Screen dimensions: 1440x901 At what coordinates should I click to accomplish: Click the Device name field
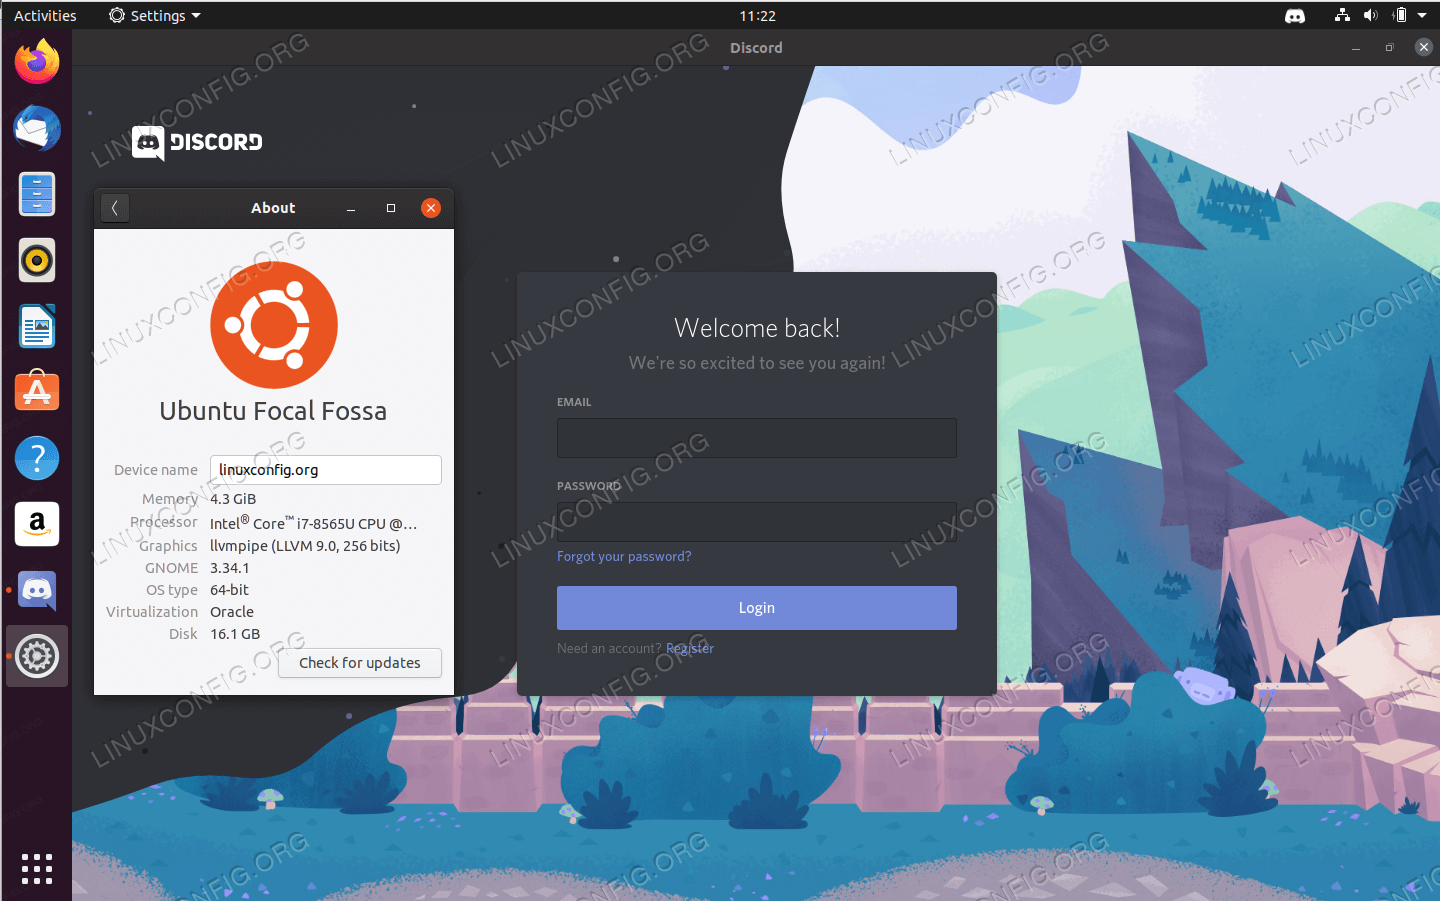[x=326, y=470]
